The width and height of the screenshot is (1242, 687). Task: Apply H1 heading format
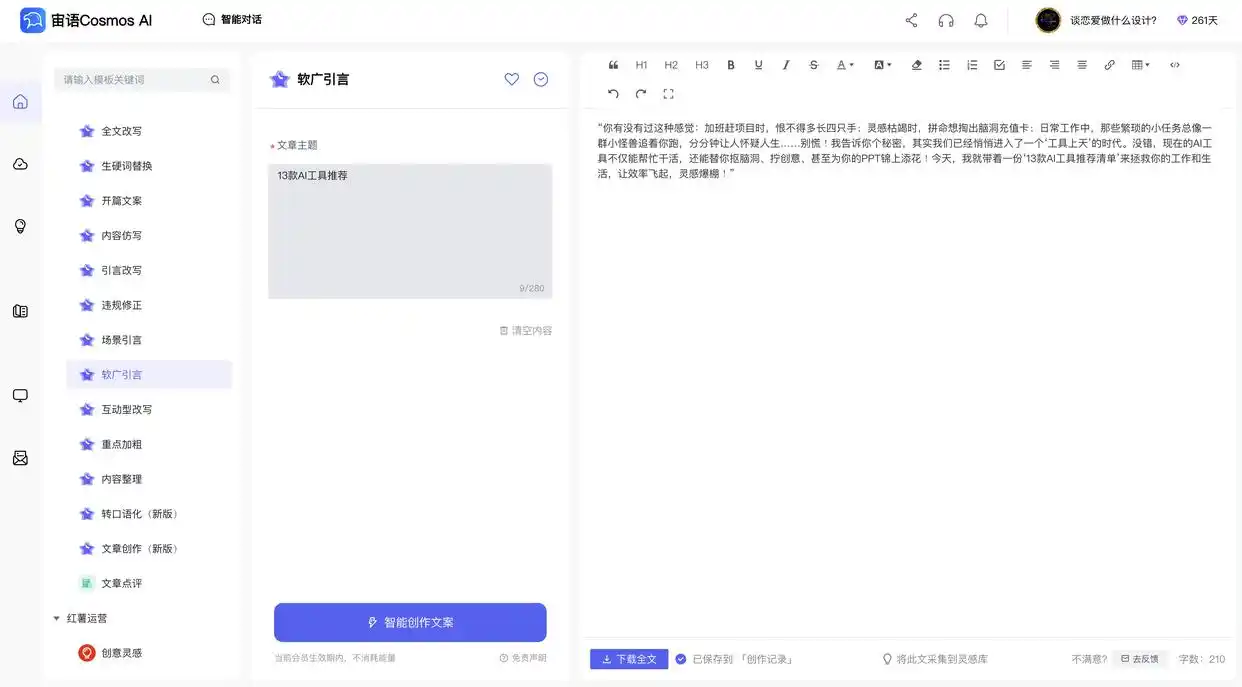coord(641,65)
